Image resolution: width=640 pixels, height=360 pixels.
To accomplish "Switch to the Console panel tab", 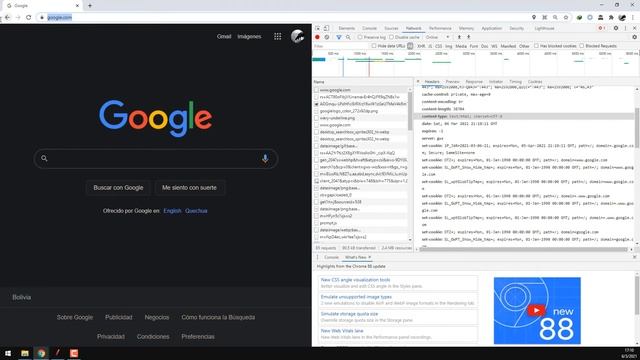I will [369, 28].
